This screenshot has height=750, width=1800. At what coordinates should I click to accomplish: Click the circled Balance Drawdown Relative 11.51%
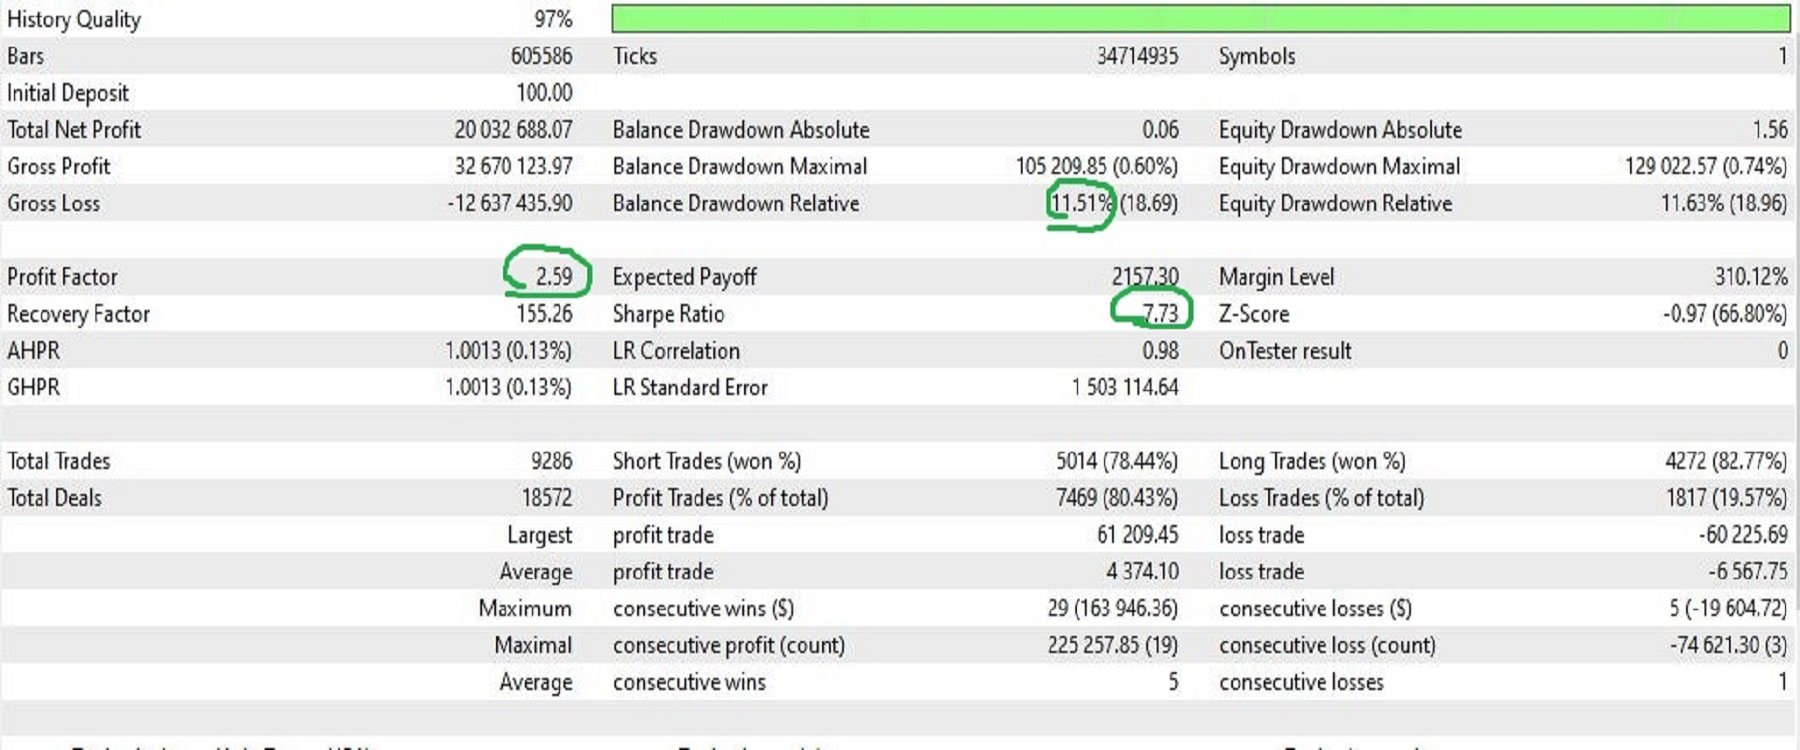tap(1080, 203)
